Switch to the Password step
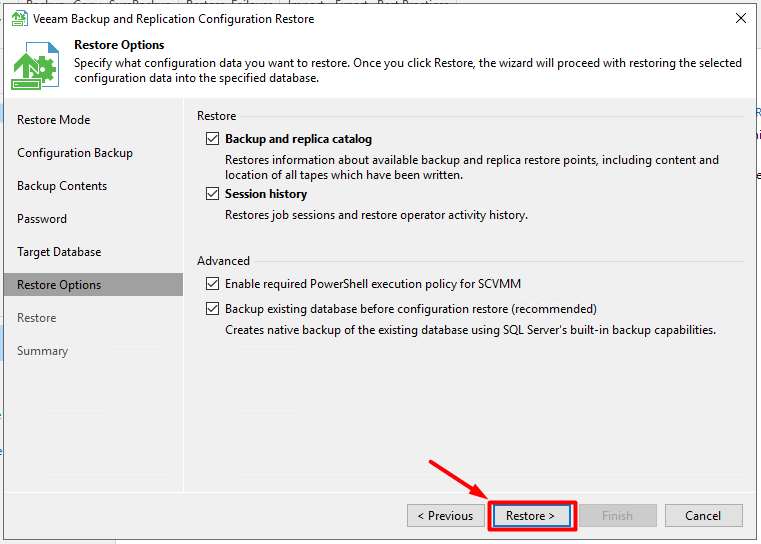Image resolution: width=761 pixels, height=544 pixels. (x=42, y=219)
